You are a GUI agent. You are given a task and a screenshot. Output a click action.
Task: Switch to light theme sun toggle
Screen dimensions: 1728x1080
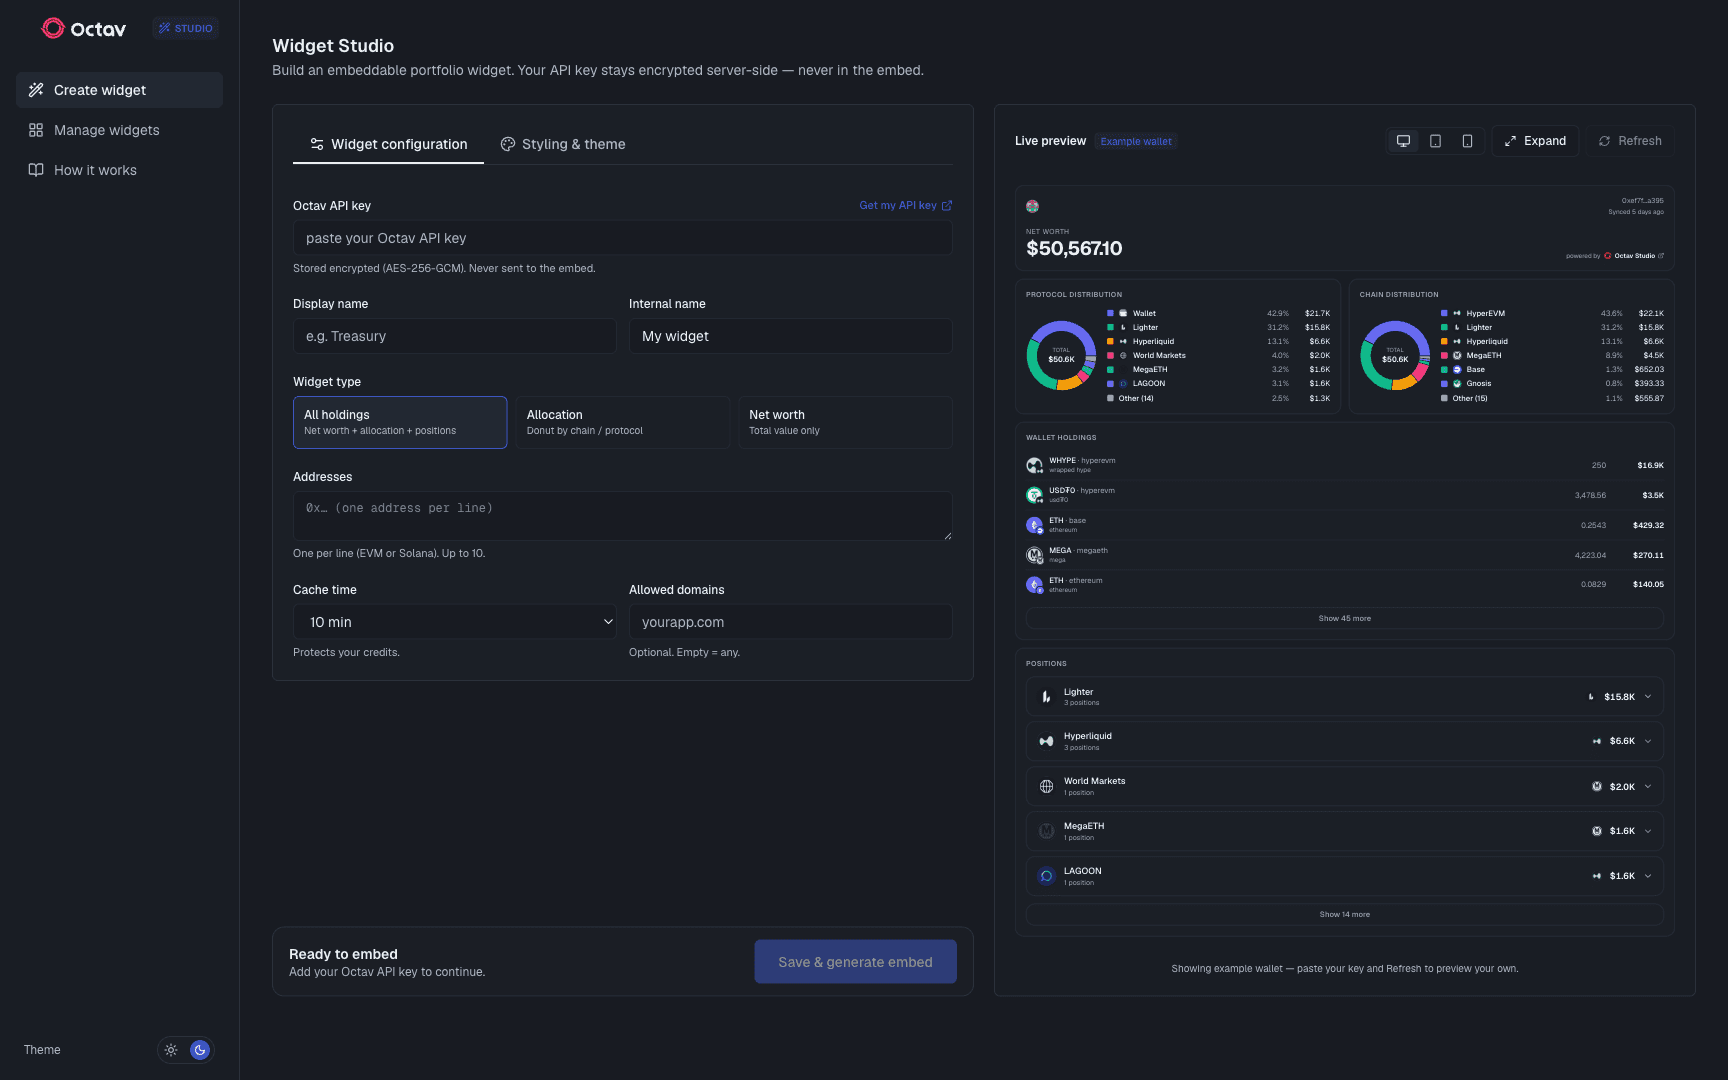tap(171, 1050)
